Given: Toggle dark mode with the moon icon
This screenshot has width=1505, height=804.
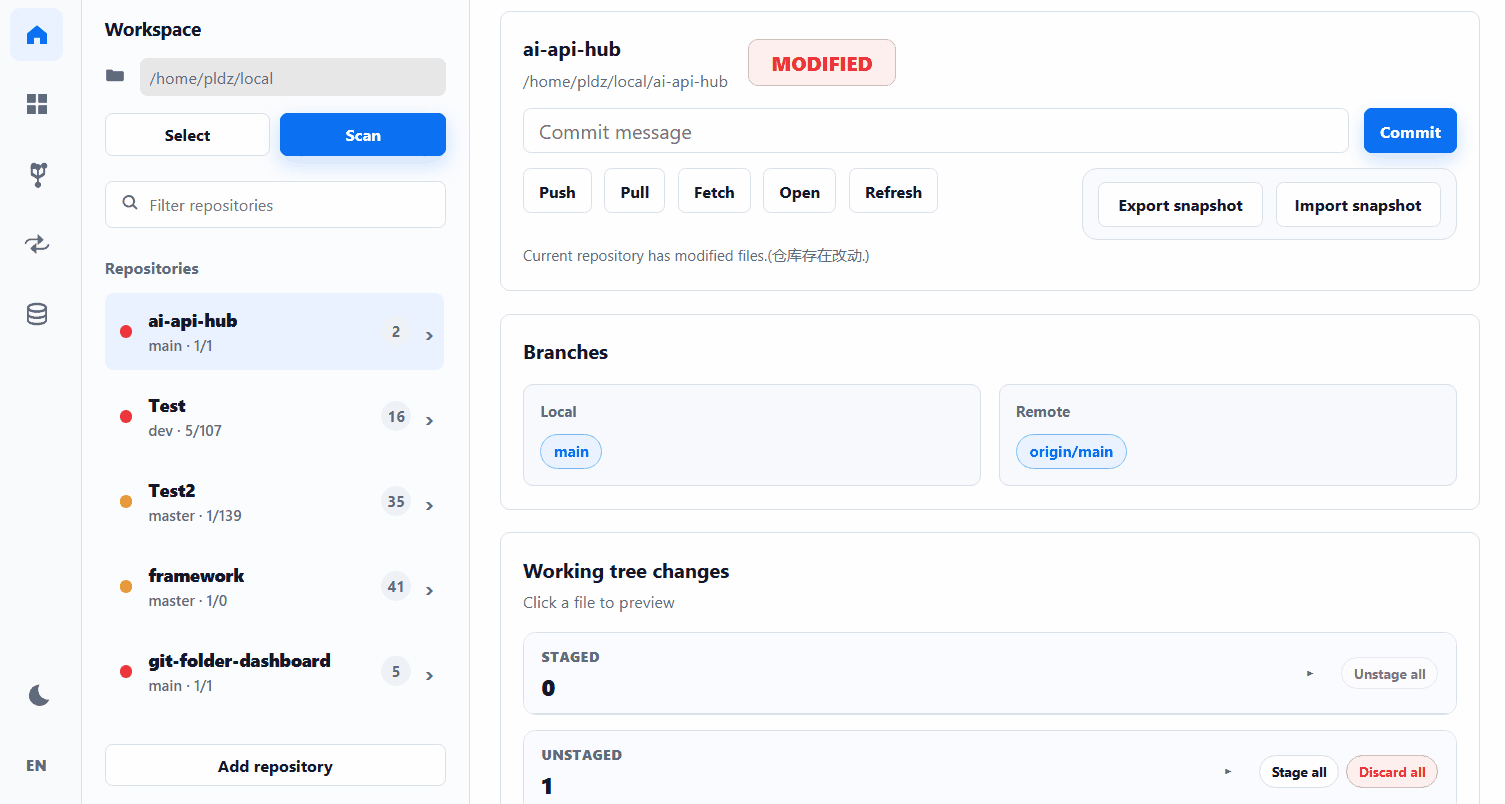Looking at the screenshot, I should tap(37, 694).
